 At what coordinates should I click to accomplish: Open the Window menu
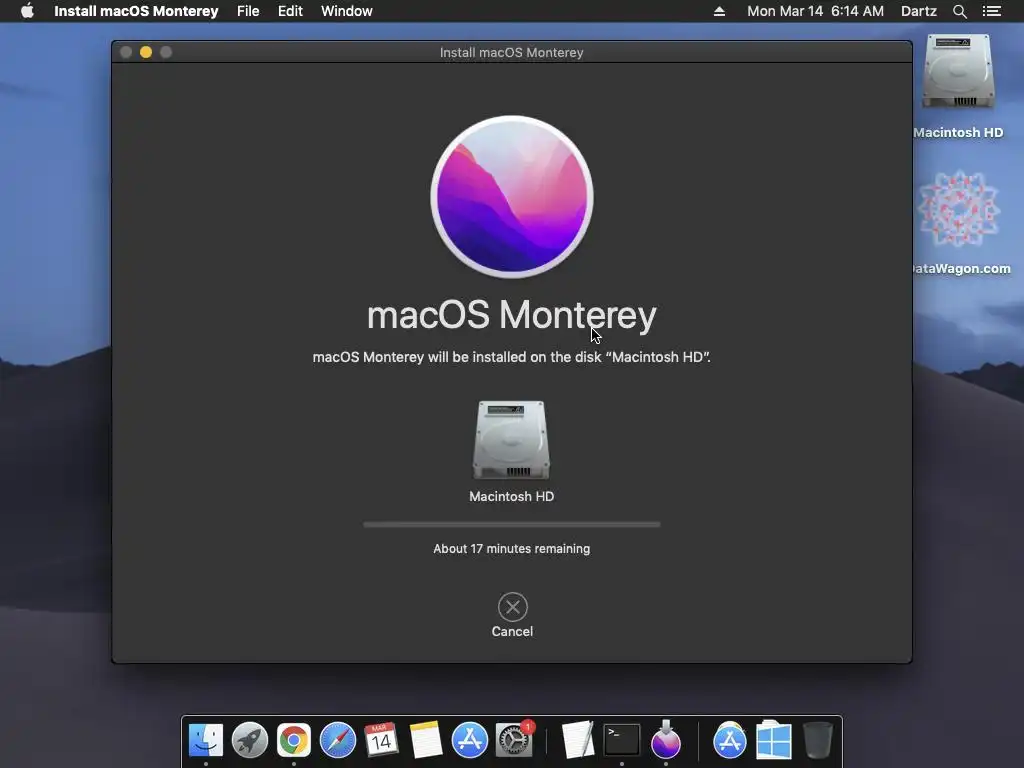coord(347,11)
